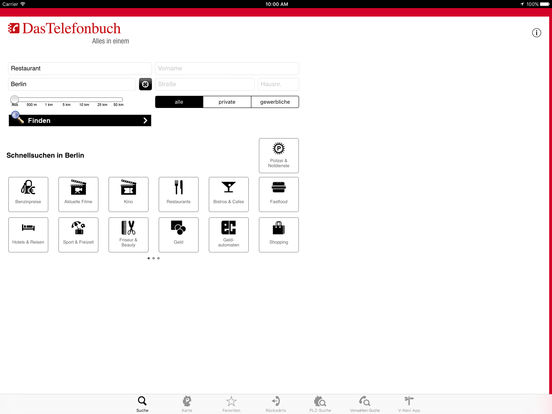Tap the Geldautomaten EC tile
The width and height of the screenshot is (552, 414).
228,235
